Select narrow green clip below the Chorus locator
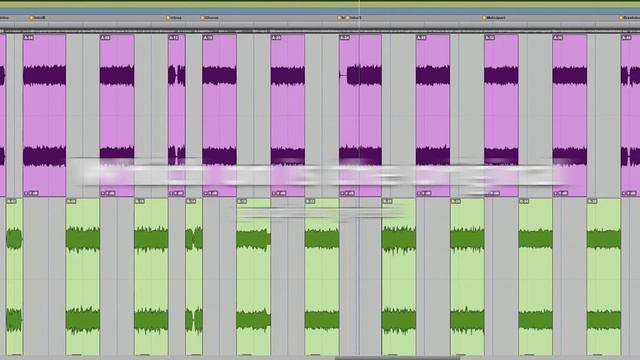This screenshot has width=640, height=360. 194,277
